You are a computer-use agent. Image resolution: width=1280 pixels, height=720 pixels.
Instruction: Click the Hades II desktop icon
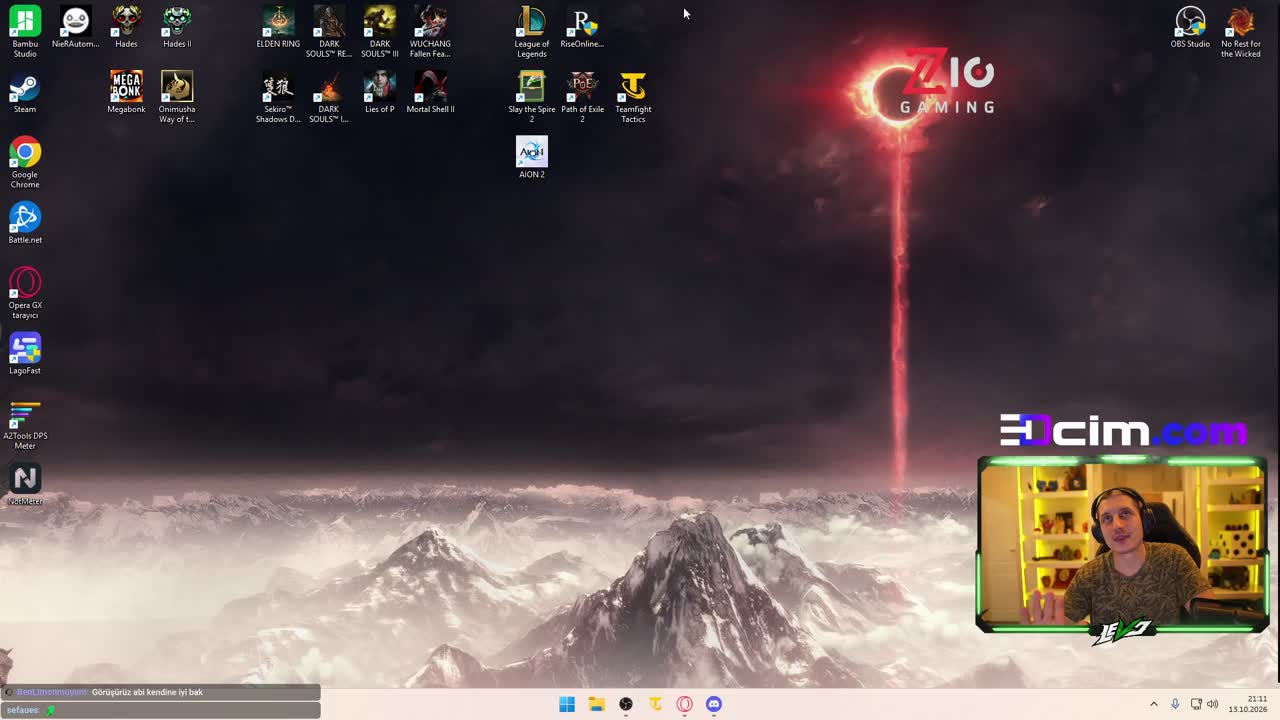point(177,28)
